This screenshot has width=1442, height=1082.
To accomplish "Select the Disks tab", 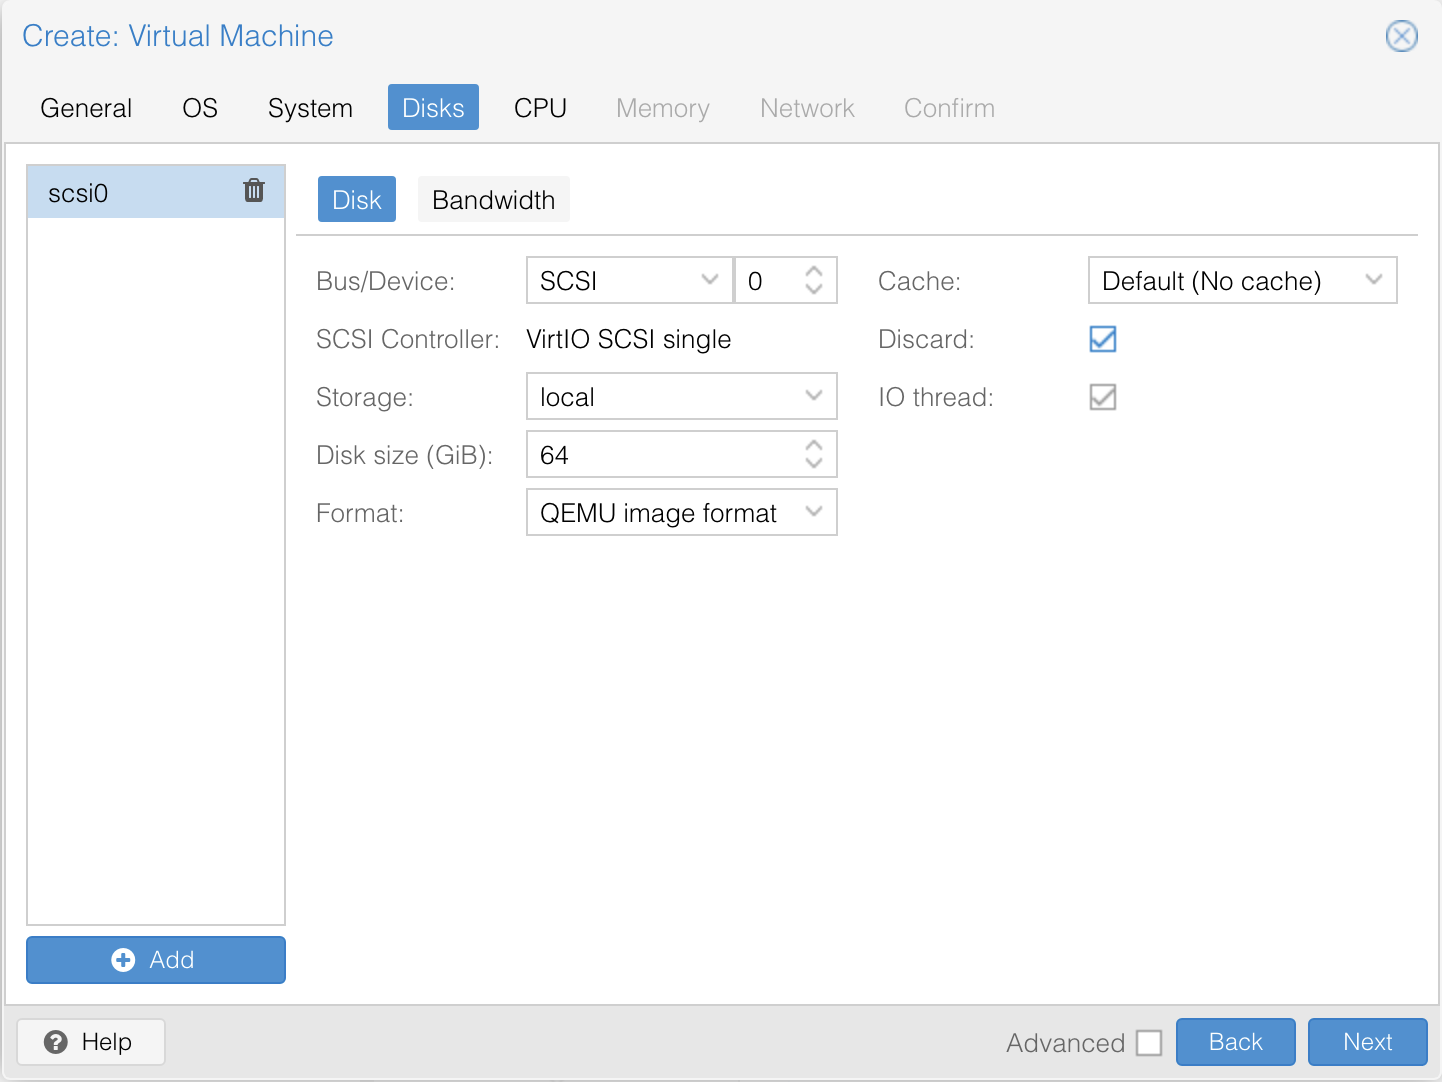I will pyautogui.click(x=433, y=108).
